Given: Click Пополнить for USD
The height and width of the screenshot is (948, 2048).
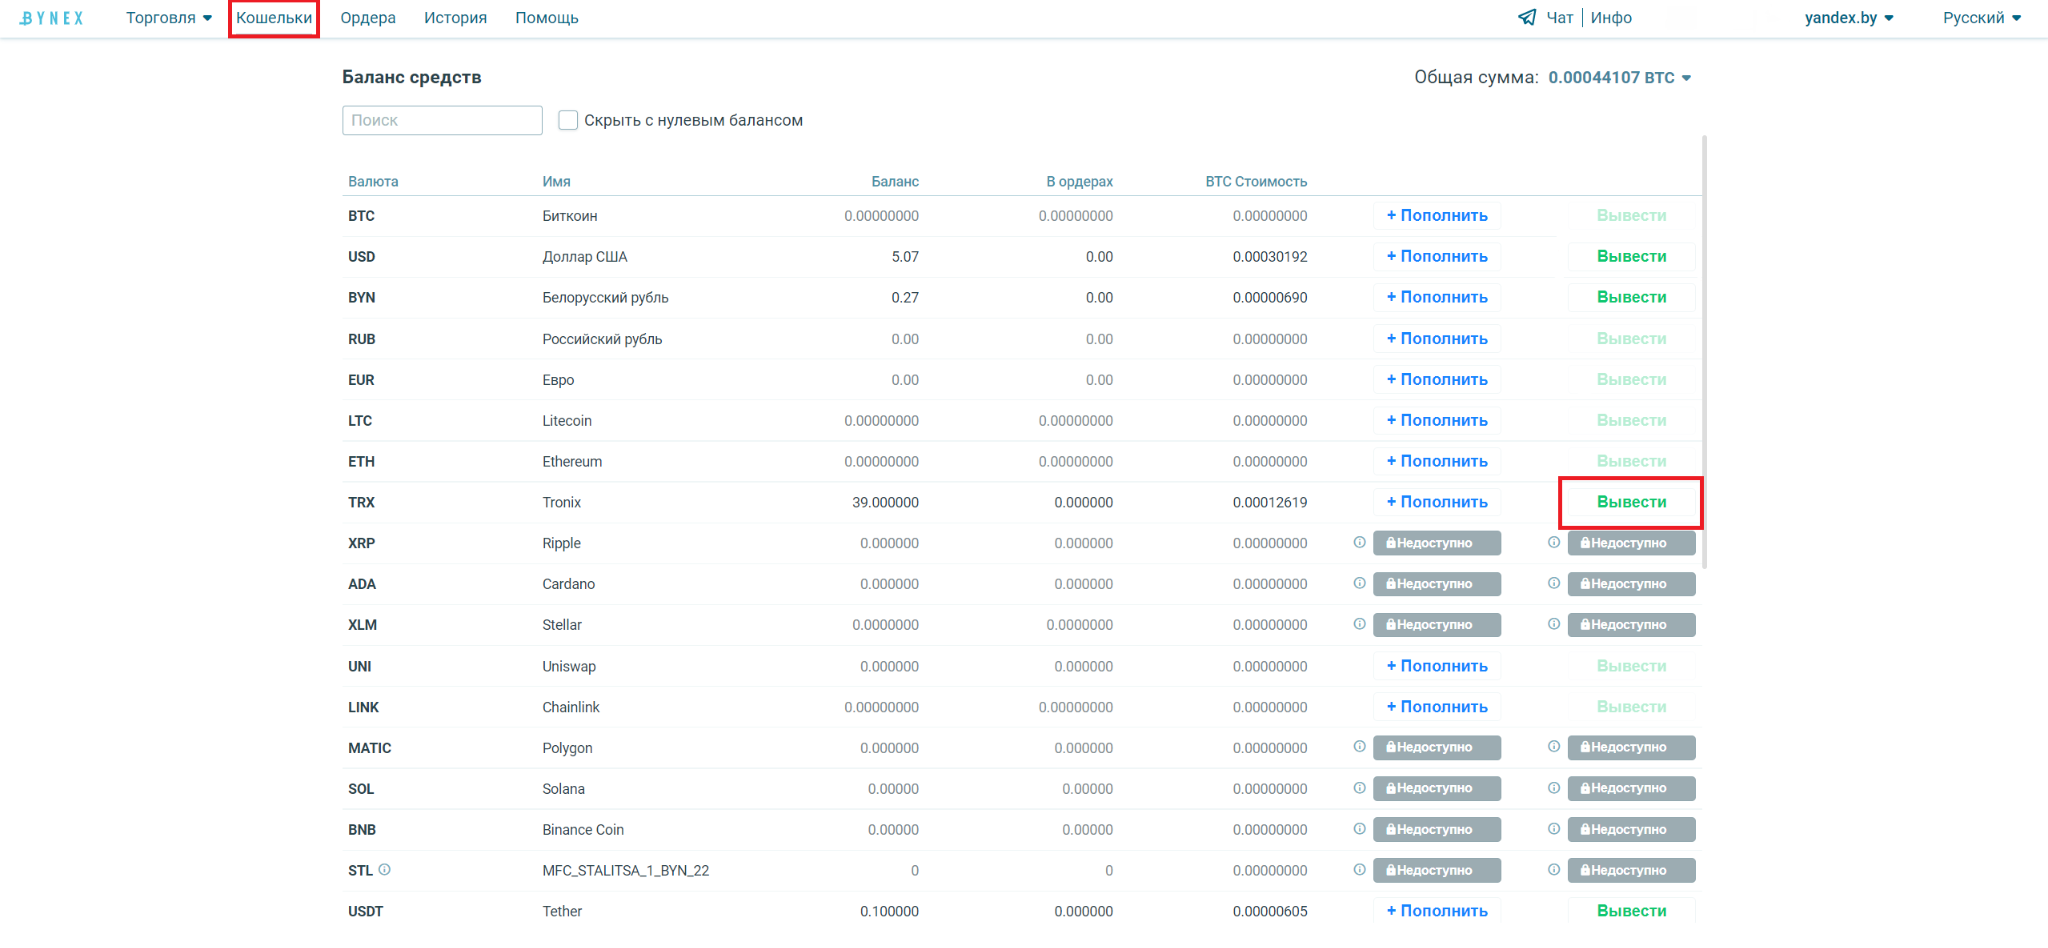Looking at the screenshot, I should [x=1437, y=256].
